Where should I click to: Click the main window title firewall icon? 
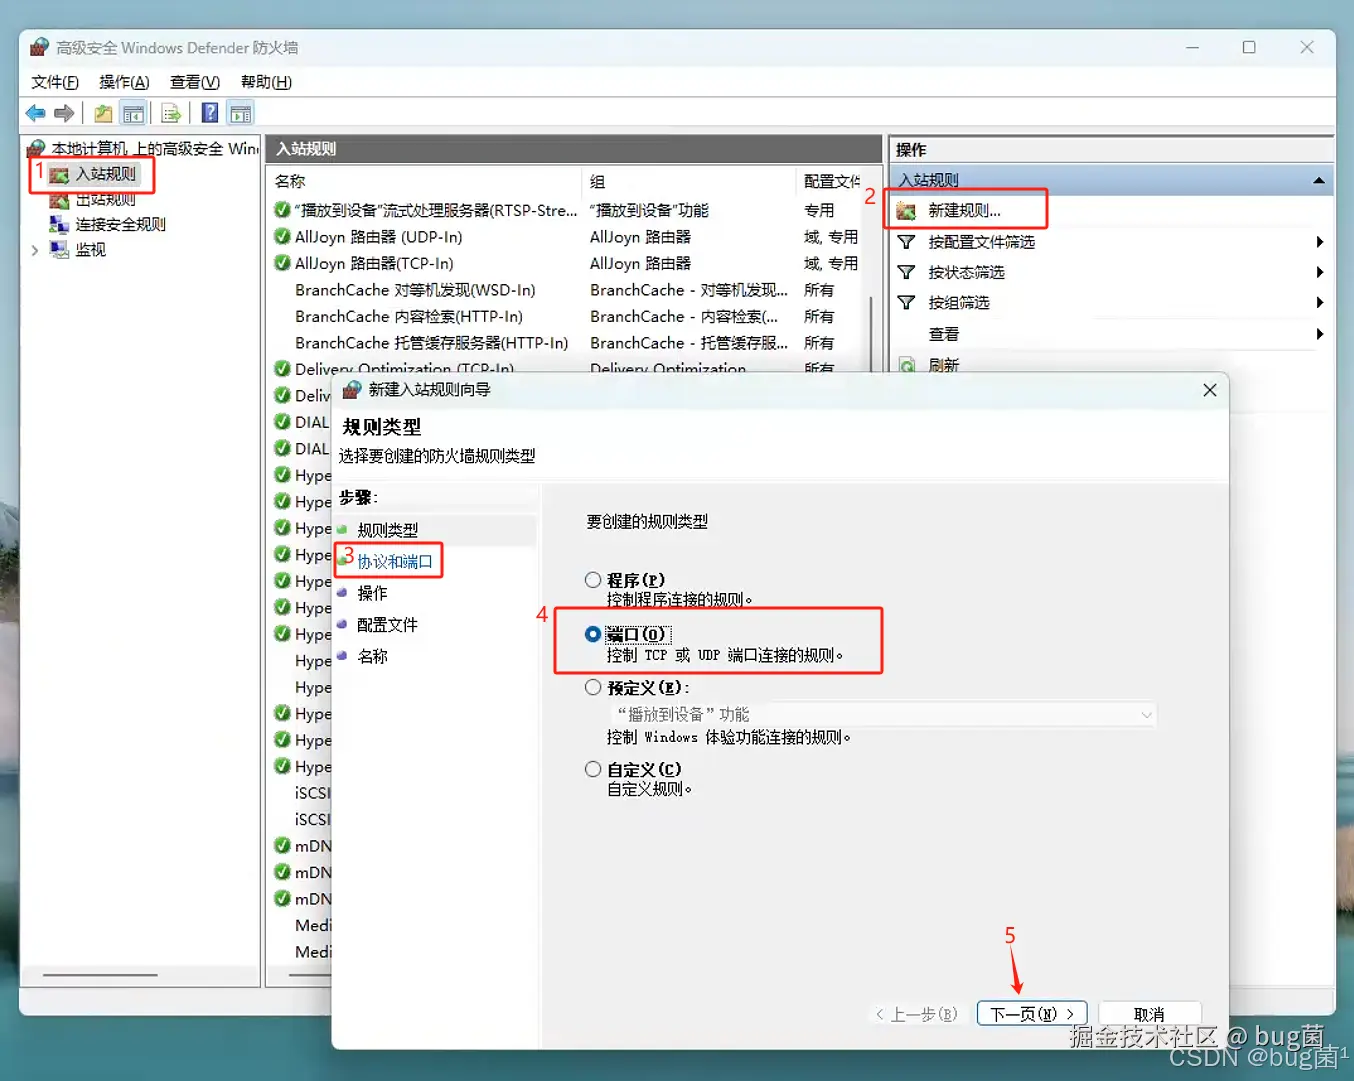pyautogui.click(x=40, y=47)
